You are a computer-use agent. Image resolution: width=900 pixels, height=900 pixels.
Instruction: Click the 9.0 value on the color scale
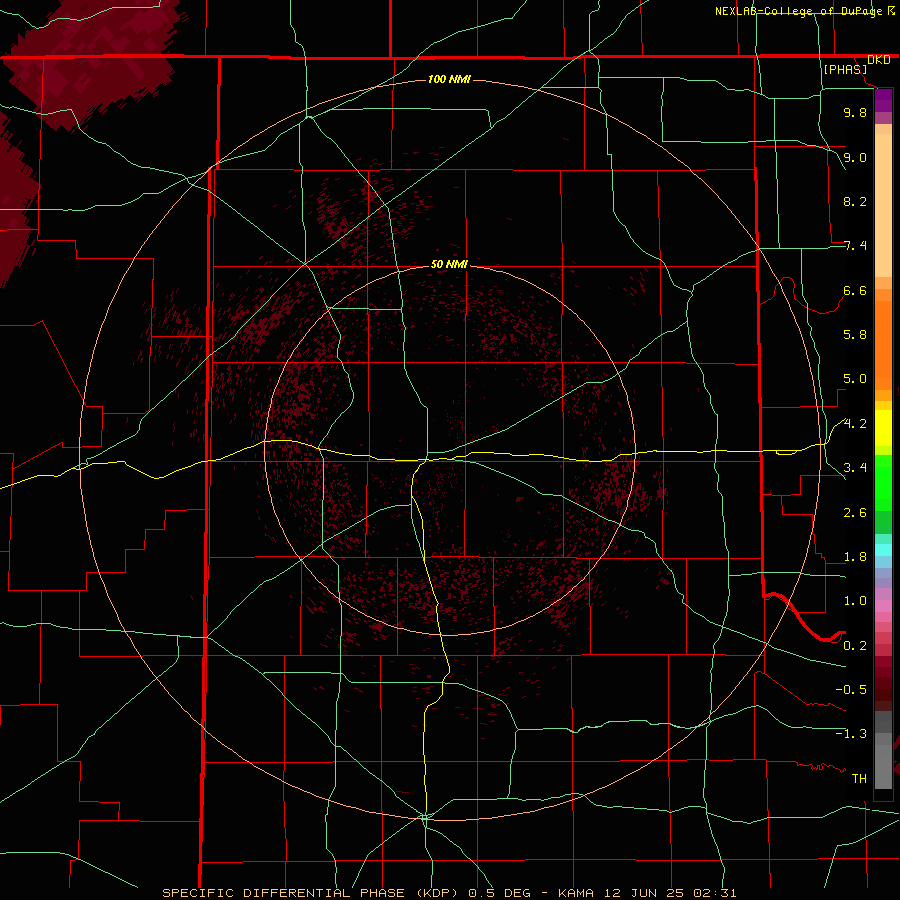855,157
